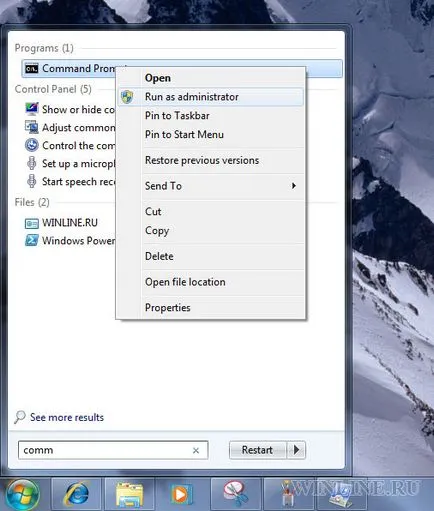This screenshot has height=511, width=434.
Task: Open the Windows Start orb
Action: 22,494
